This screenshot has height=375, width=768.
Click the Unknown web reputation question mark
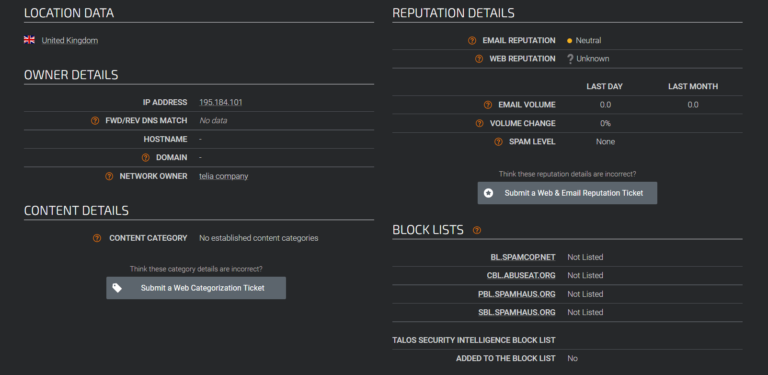pos(570,59)
